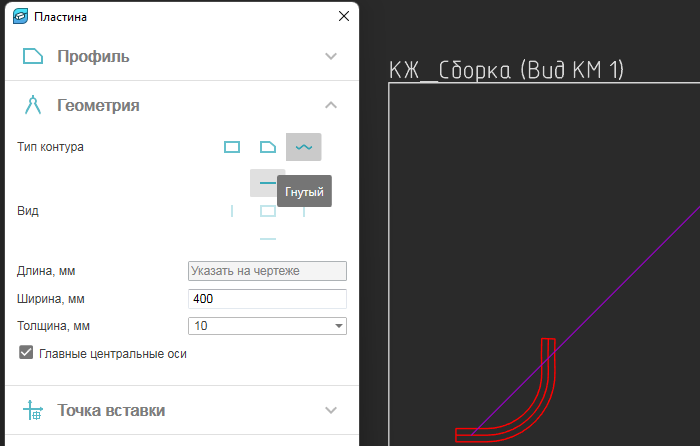Close the Пластина dialog

344,17
